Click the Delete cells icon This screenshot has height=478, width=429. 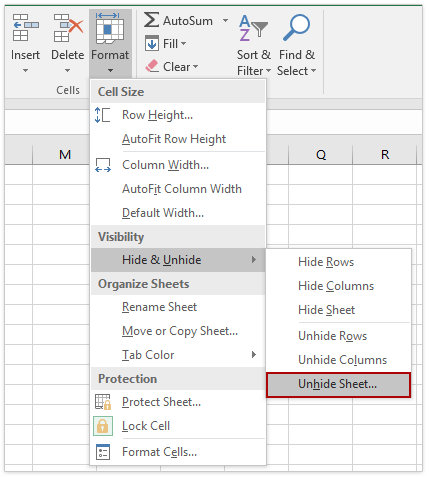click(68, 28)
